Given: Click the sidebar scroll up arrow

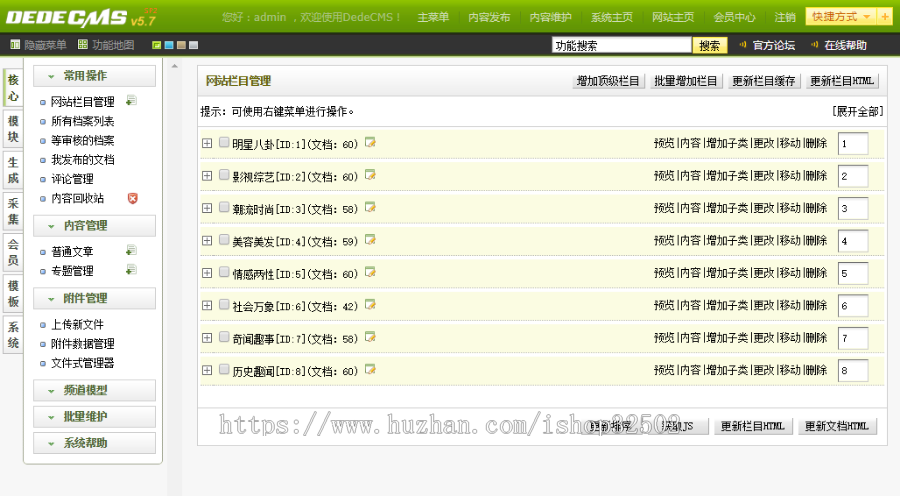Looking at the screenshot, I should [x=174, y=66].
